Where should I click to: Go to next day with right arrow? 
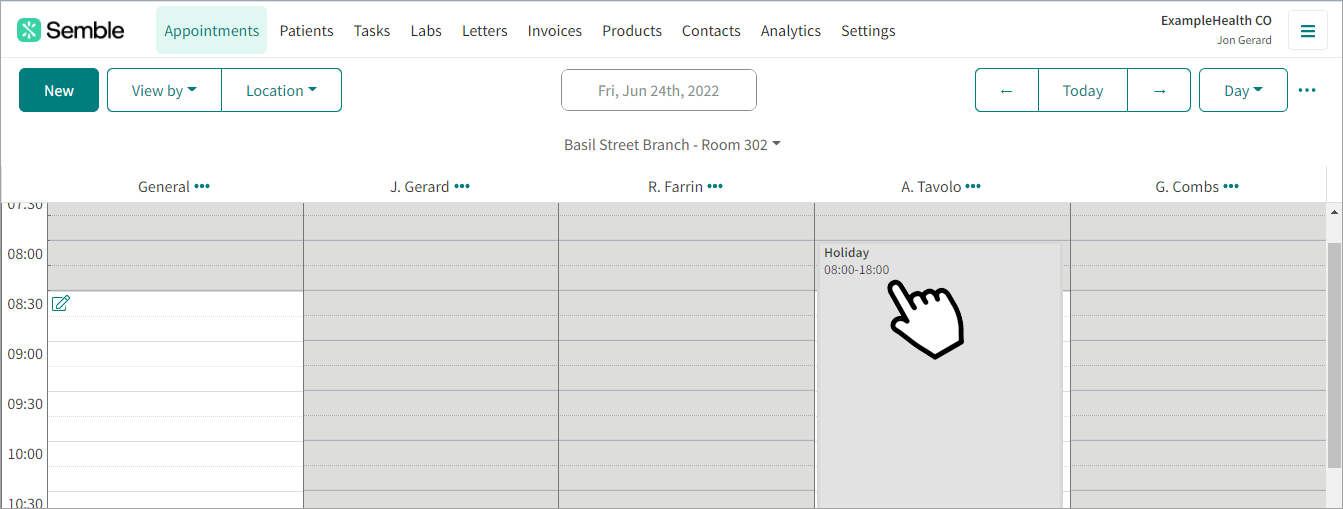1159,90
